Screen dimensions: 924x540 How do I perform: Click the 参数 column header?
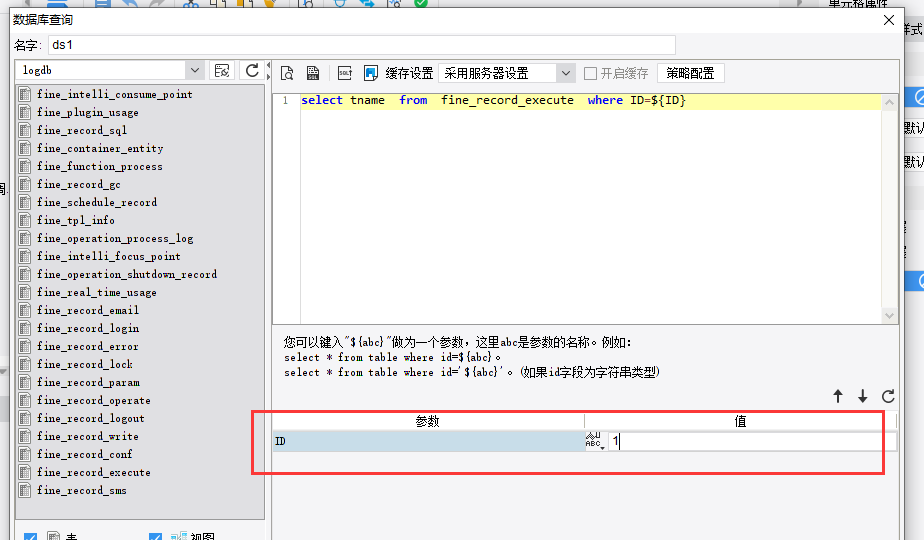point(428,421)
